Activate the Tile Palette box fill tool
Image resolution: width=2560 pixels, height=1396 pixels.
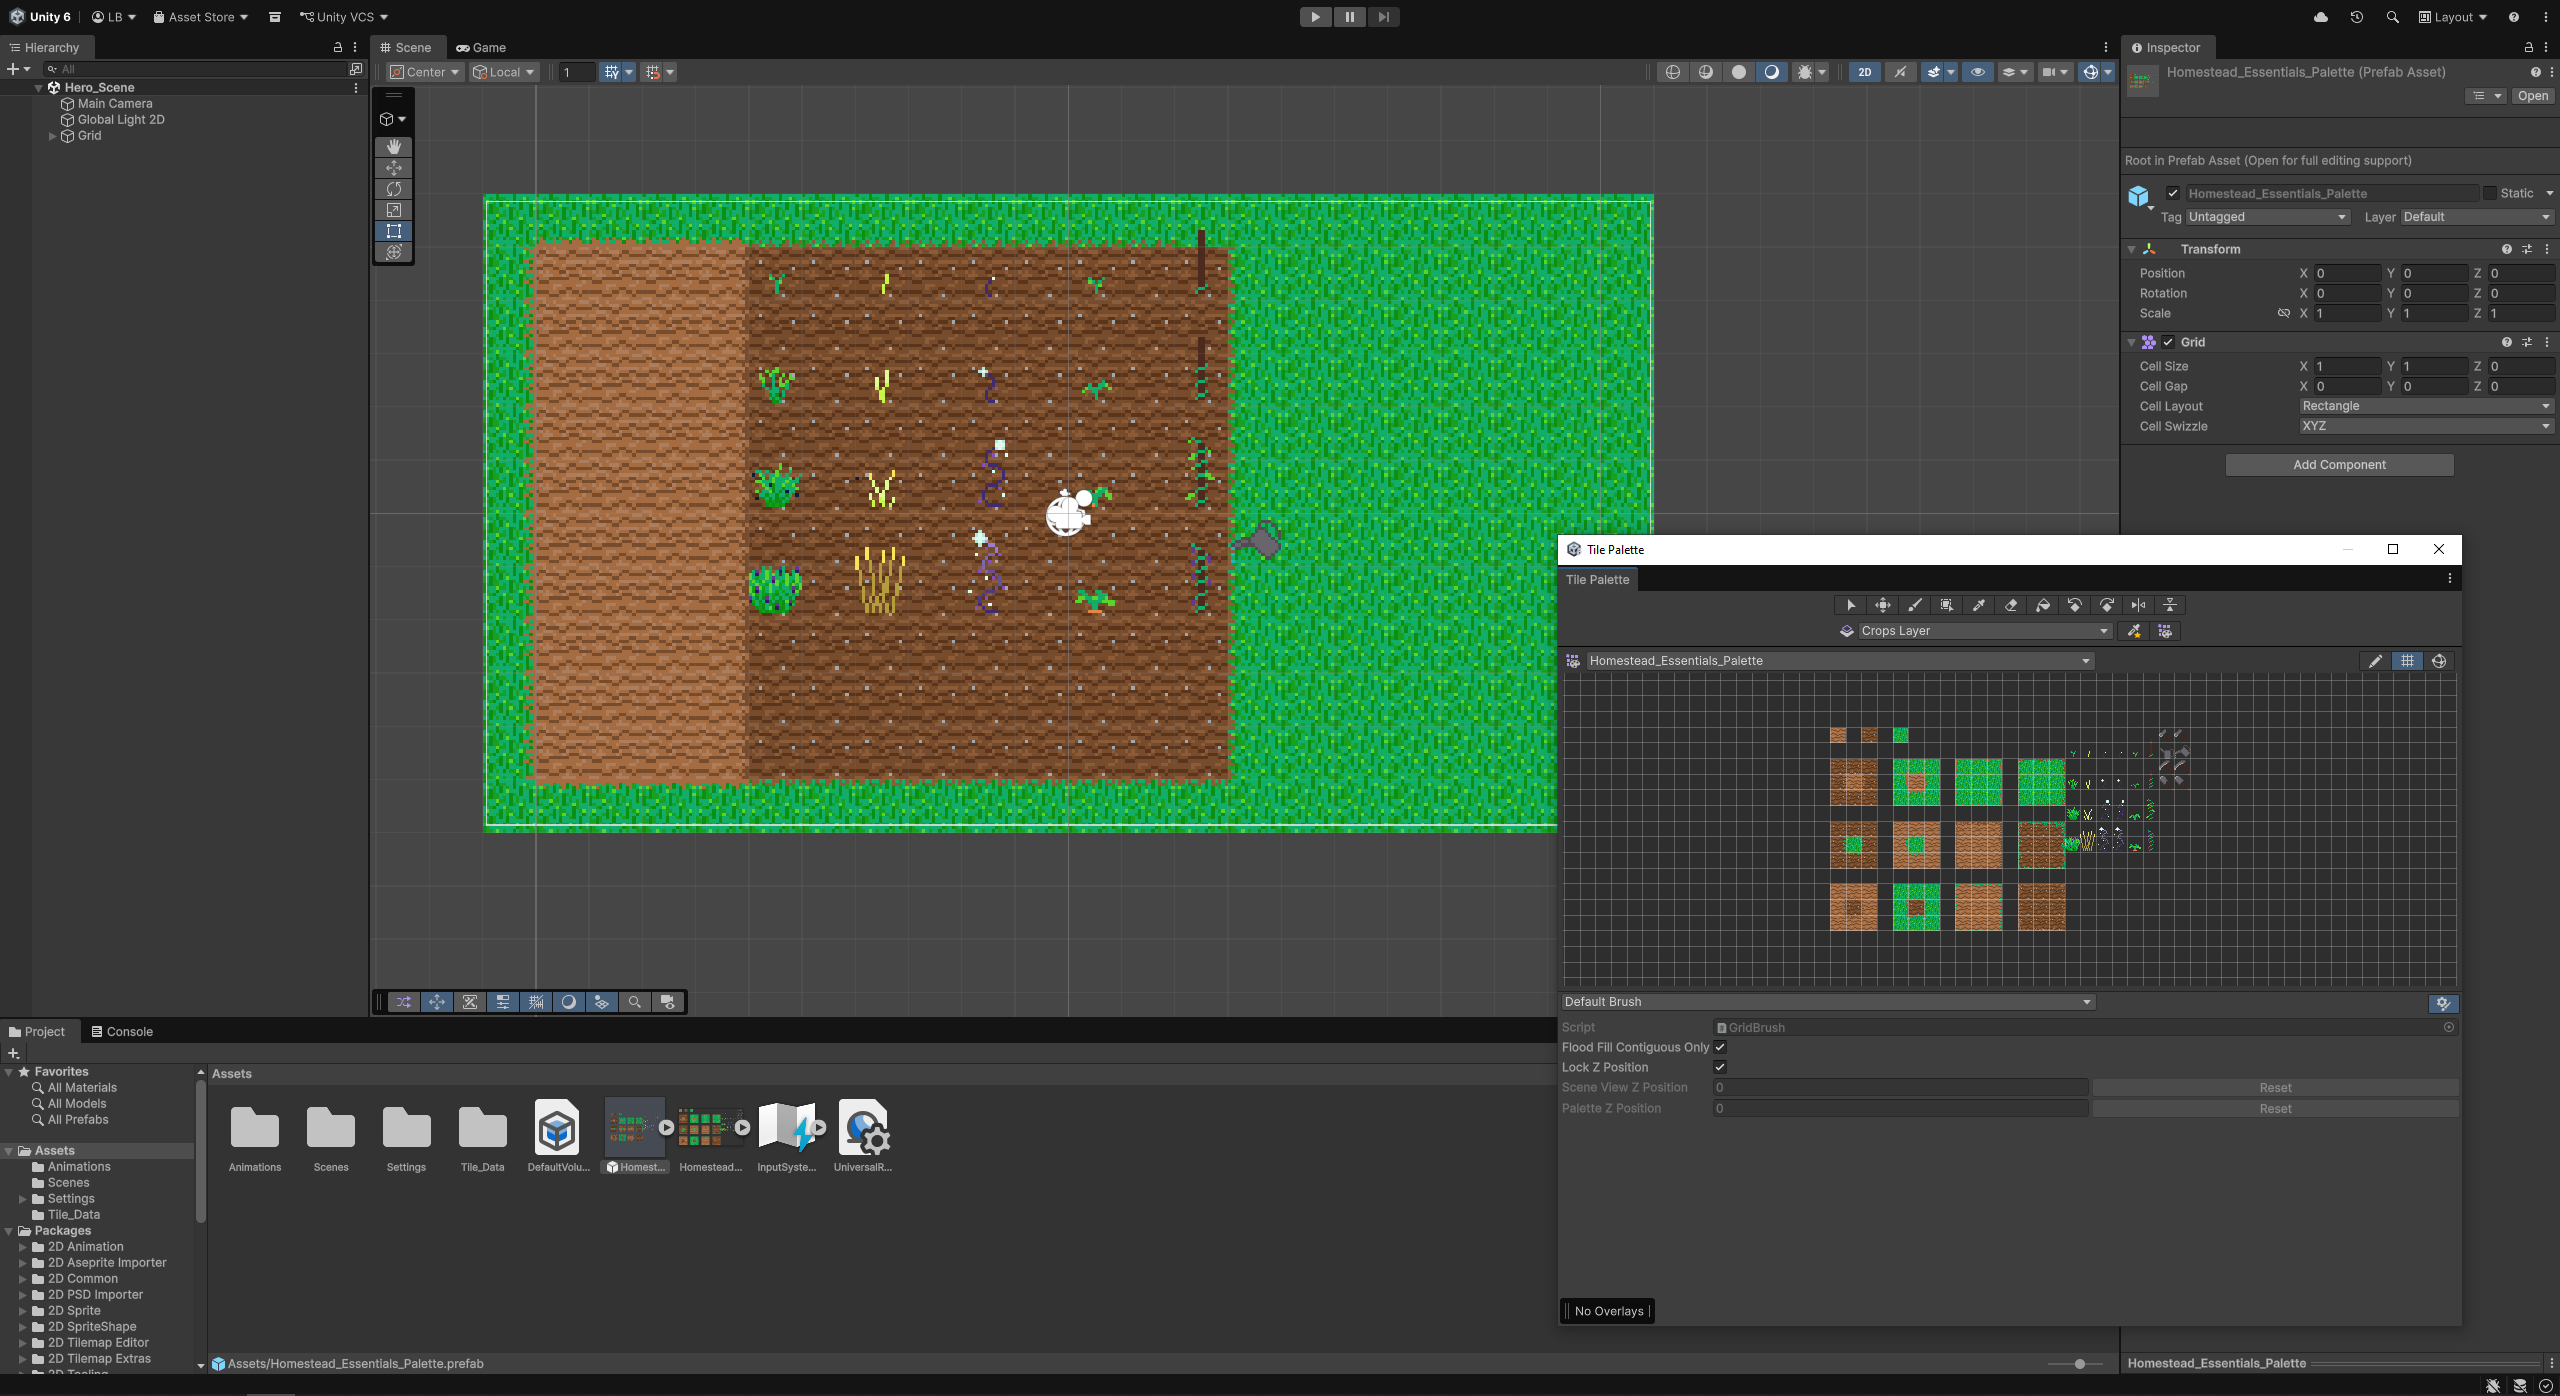coord(1947,605)
